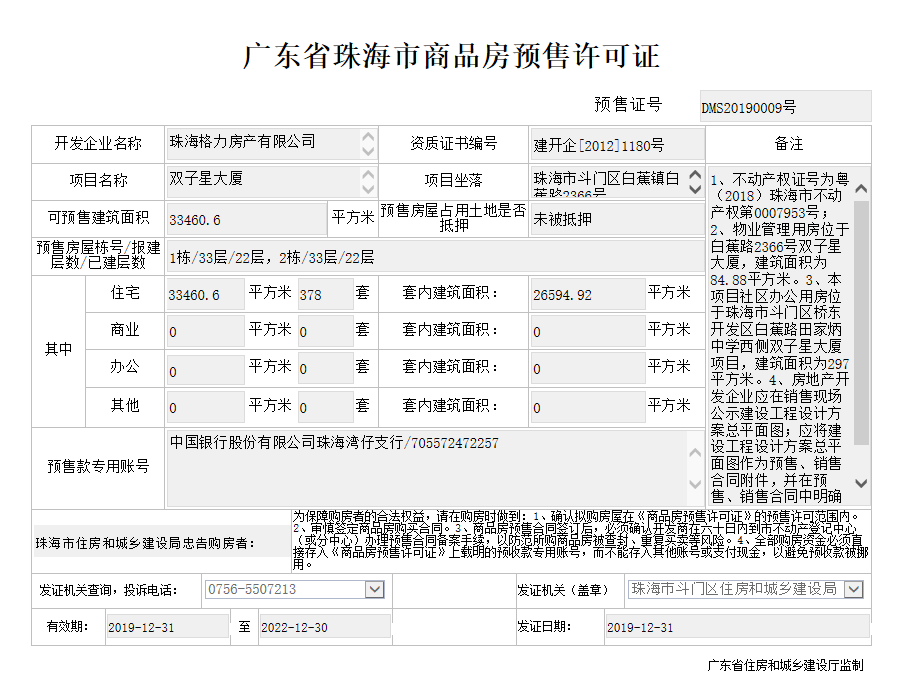Click down arrow of remarks scrollbar
This screenshot has height=697, width=899.
pyautogui.click(x=861, y=483)
